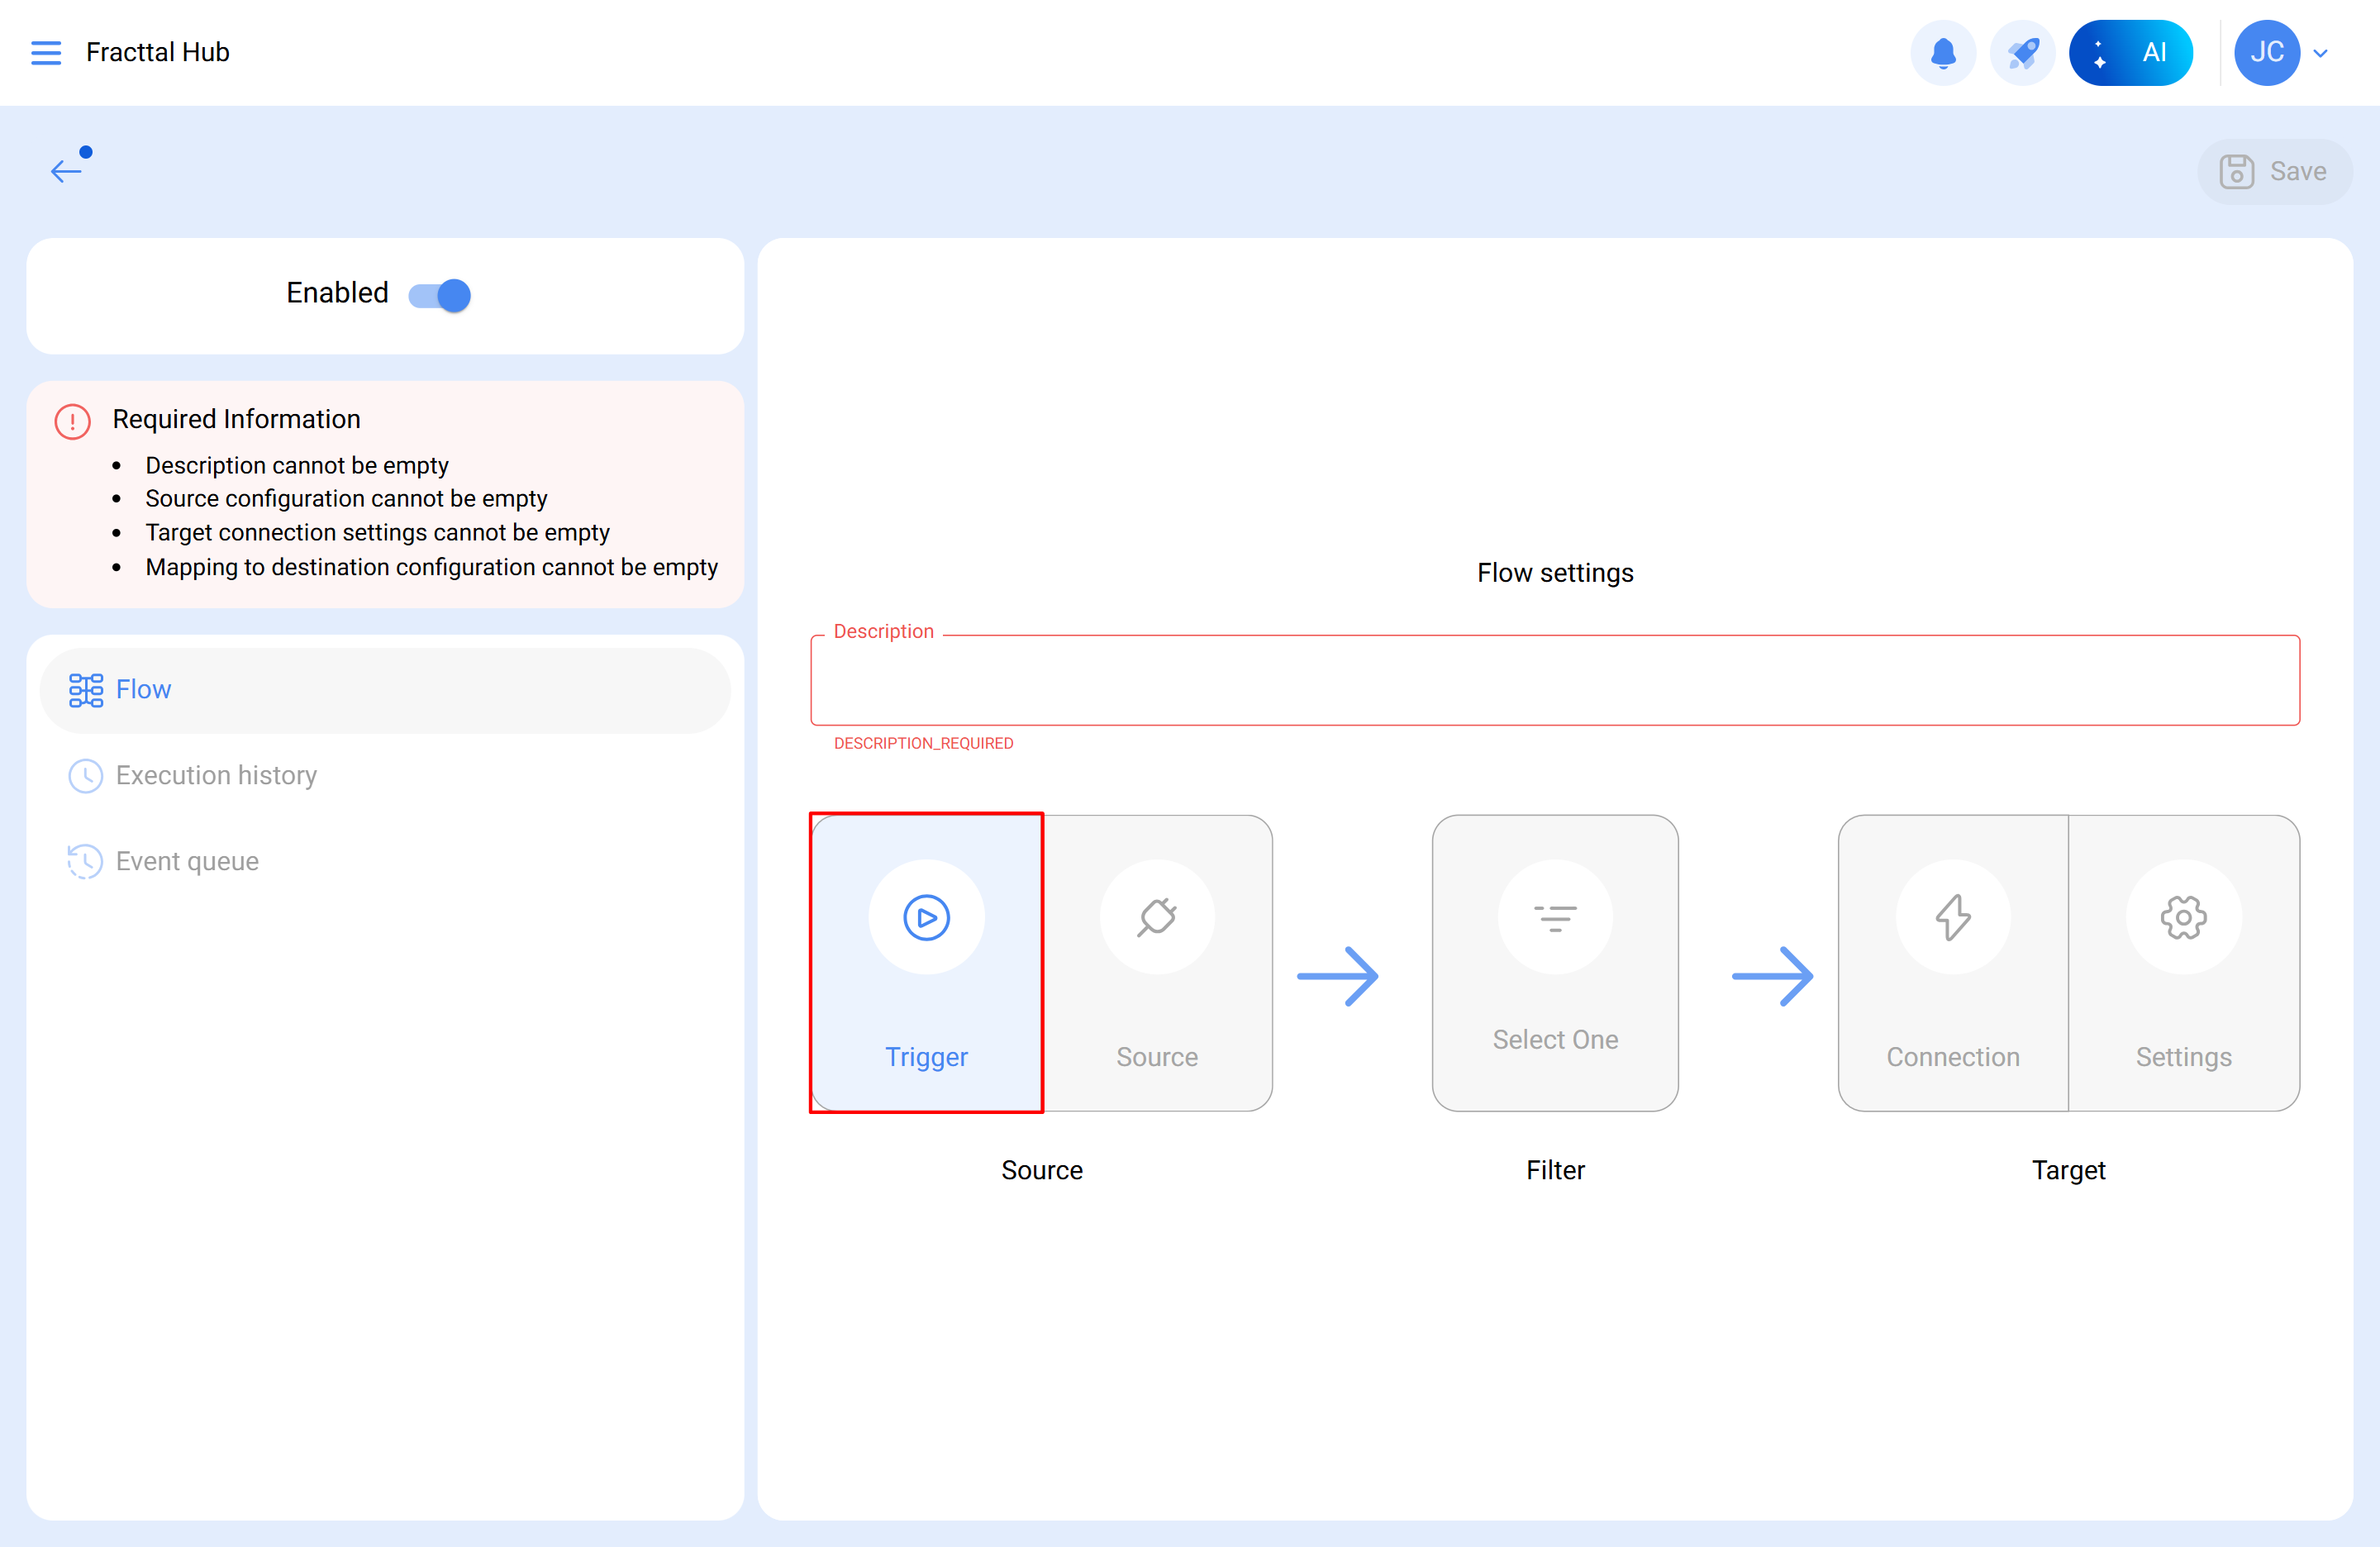The height and width of the screenshot is (1547, 2380).
Task: Click the JC user avatar
Action: 2266,52
